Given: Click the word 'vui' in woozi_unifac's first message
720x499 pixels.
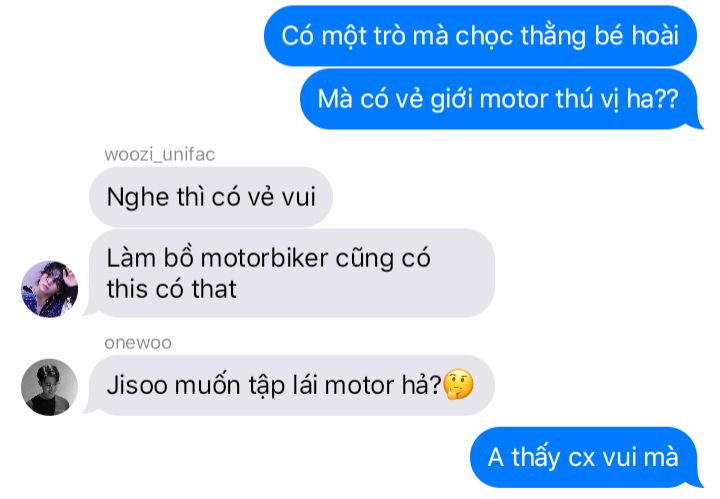Looking at the screenshot, I should 298,197.
